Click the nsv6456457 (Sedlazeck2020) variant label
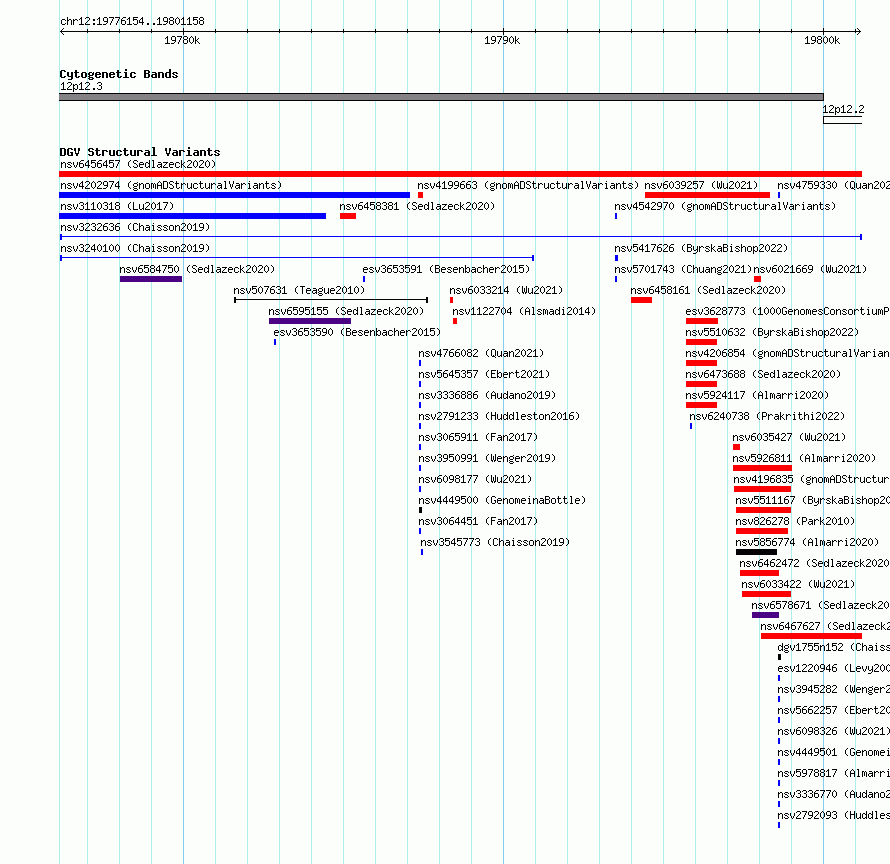This screenshot has width=890, height=864. [x=138, y=164]
